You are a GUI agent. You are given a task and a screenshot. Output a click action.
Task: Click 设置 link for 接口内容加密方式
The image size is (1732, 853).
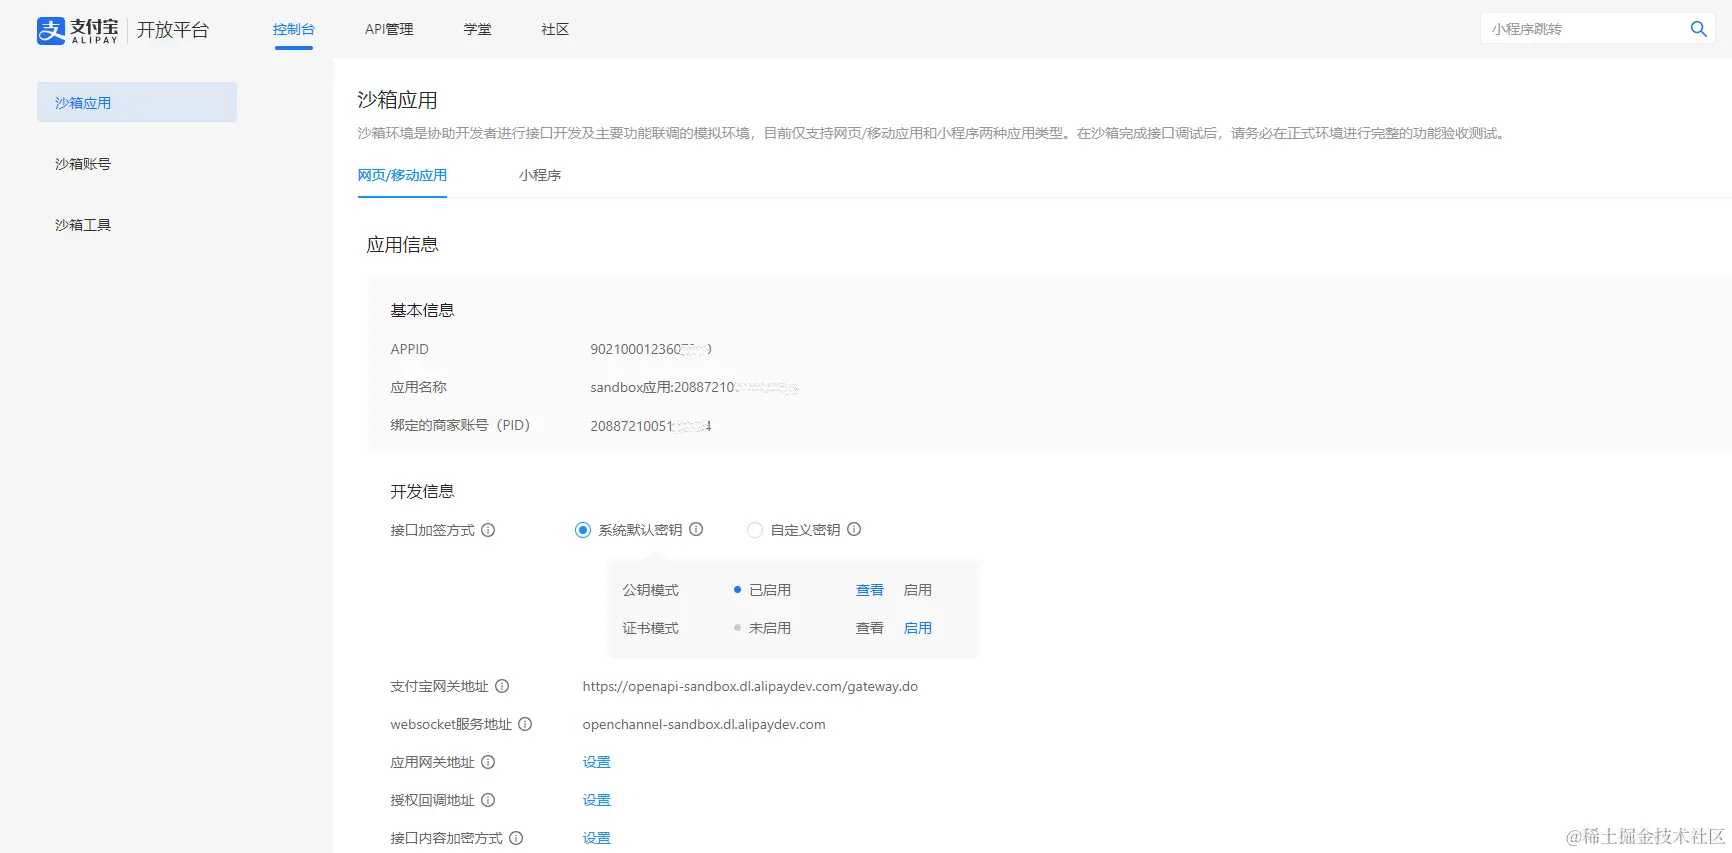click(x=597, y=838)
